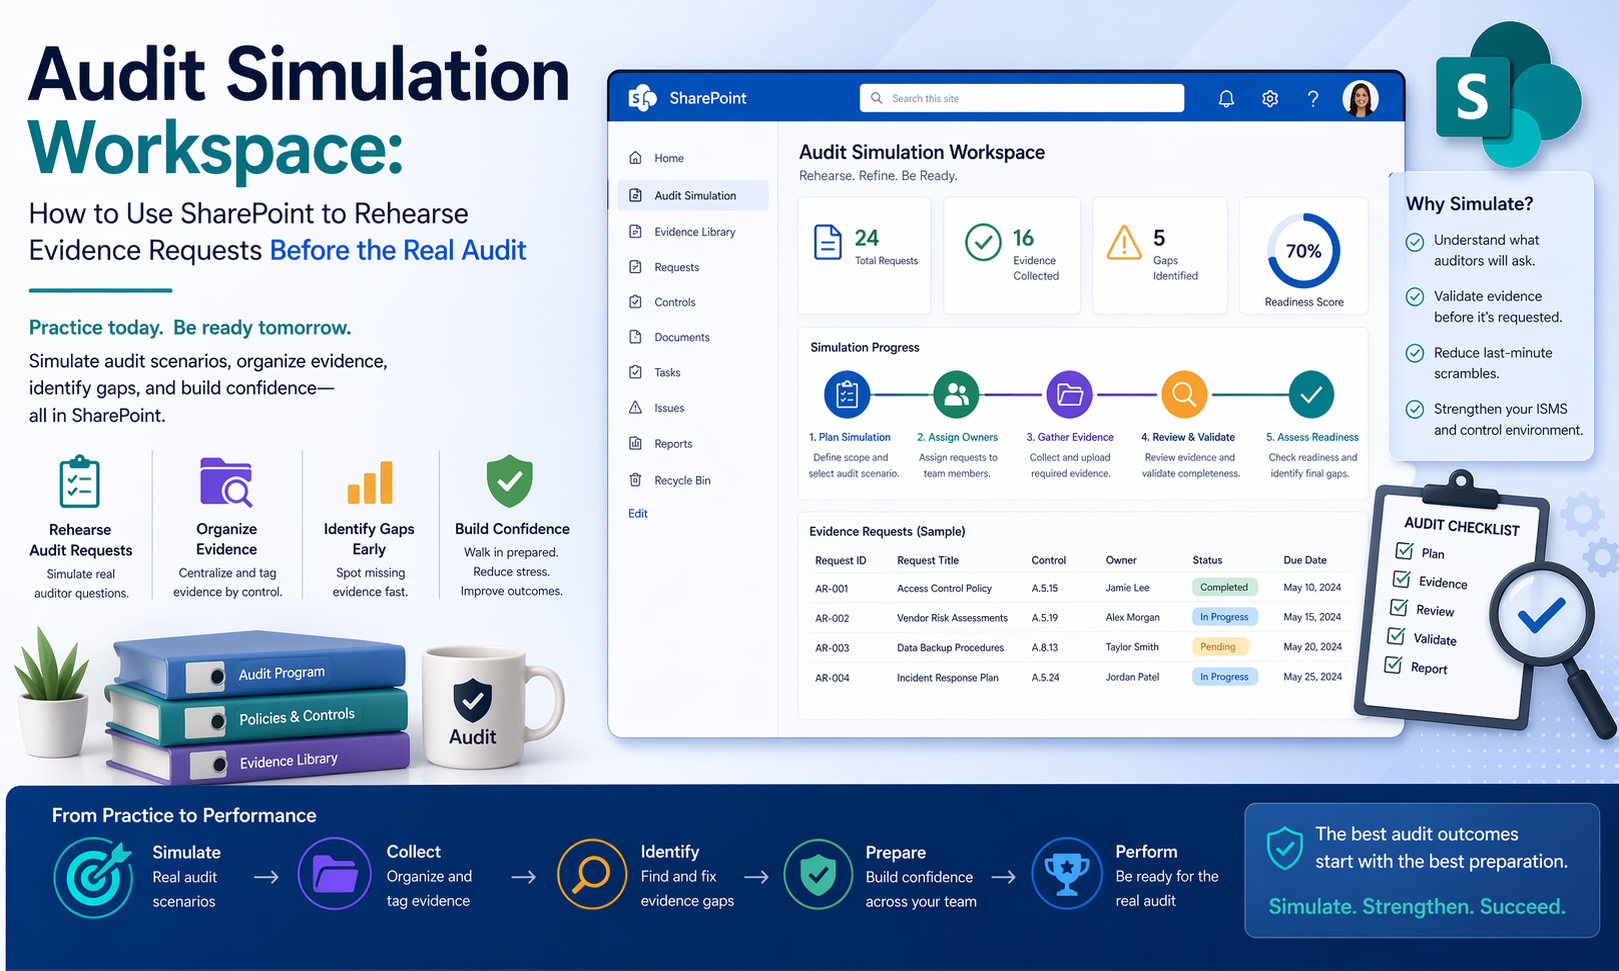Image resolution: width=1619 pixels, height=971 pixels.
Task: Click the help question mark icon
Action: pyautogui.click(x=1313, y=98)
